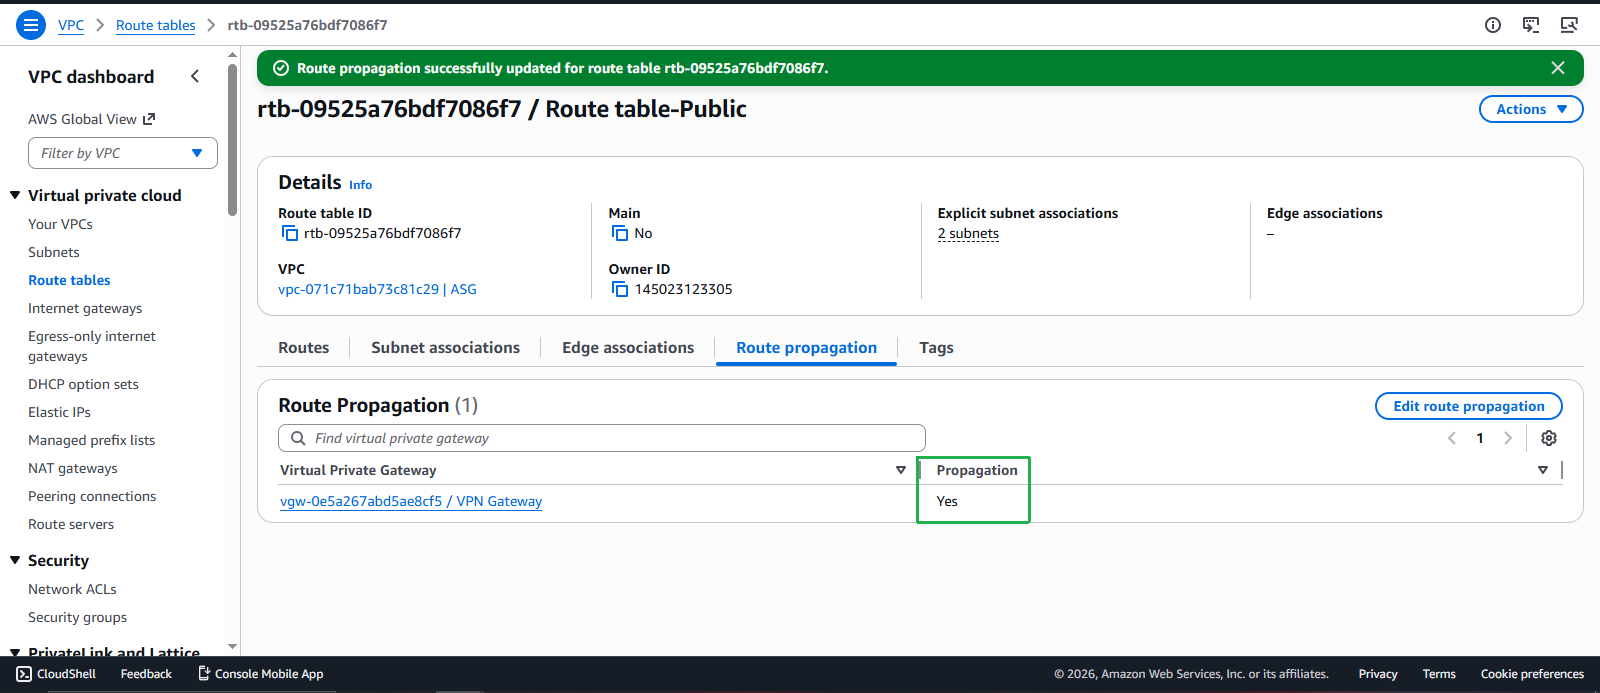
Task: Open Security groups in sidebar
Action: pos(77,617)
